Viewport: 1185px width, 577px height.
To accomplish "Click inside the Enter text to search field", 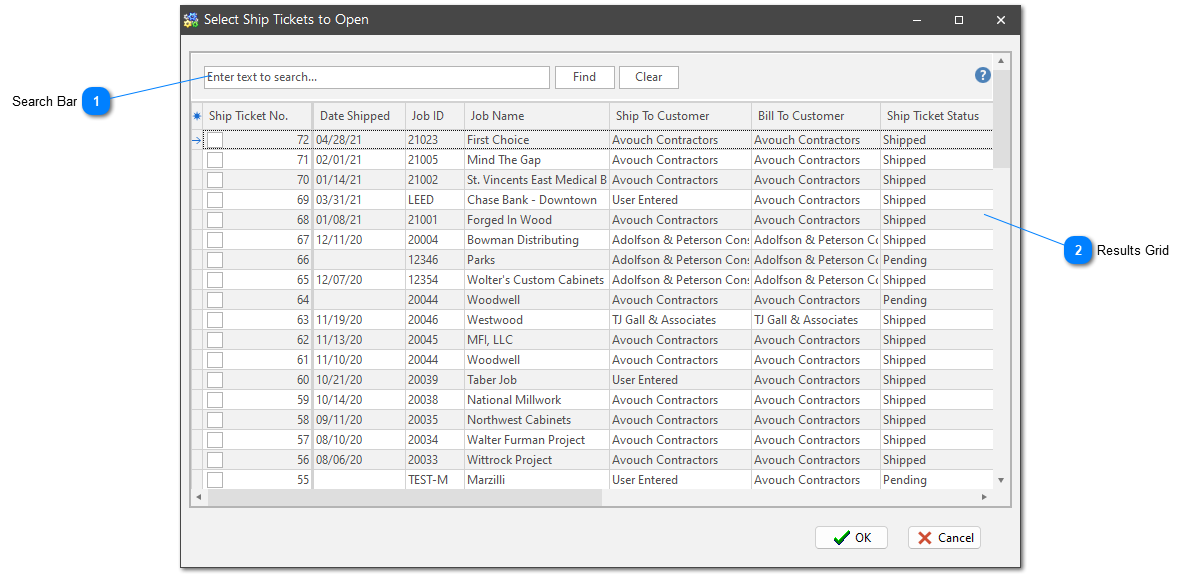I will (x=376, y=76).
